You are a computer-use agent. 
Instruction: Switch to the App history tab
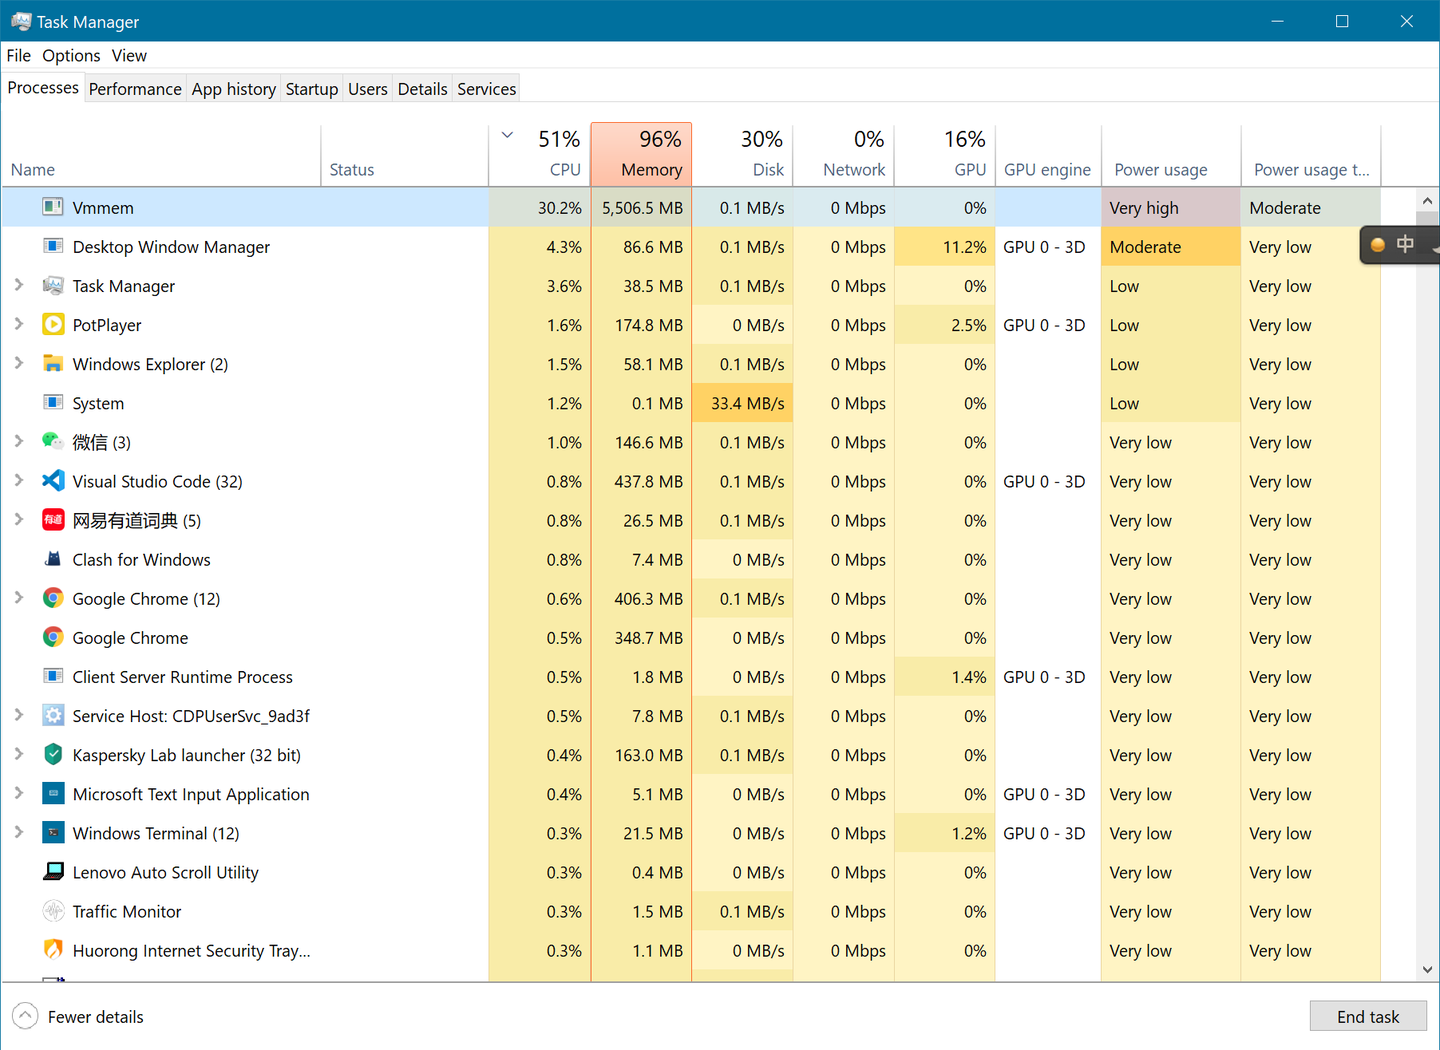[234, 89]
